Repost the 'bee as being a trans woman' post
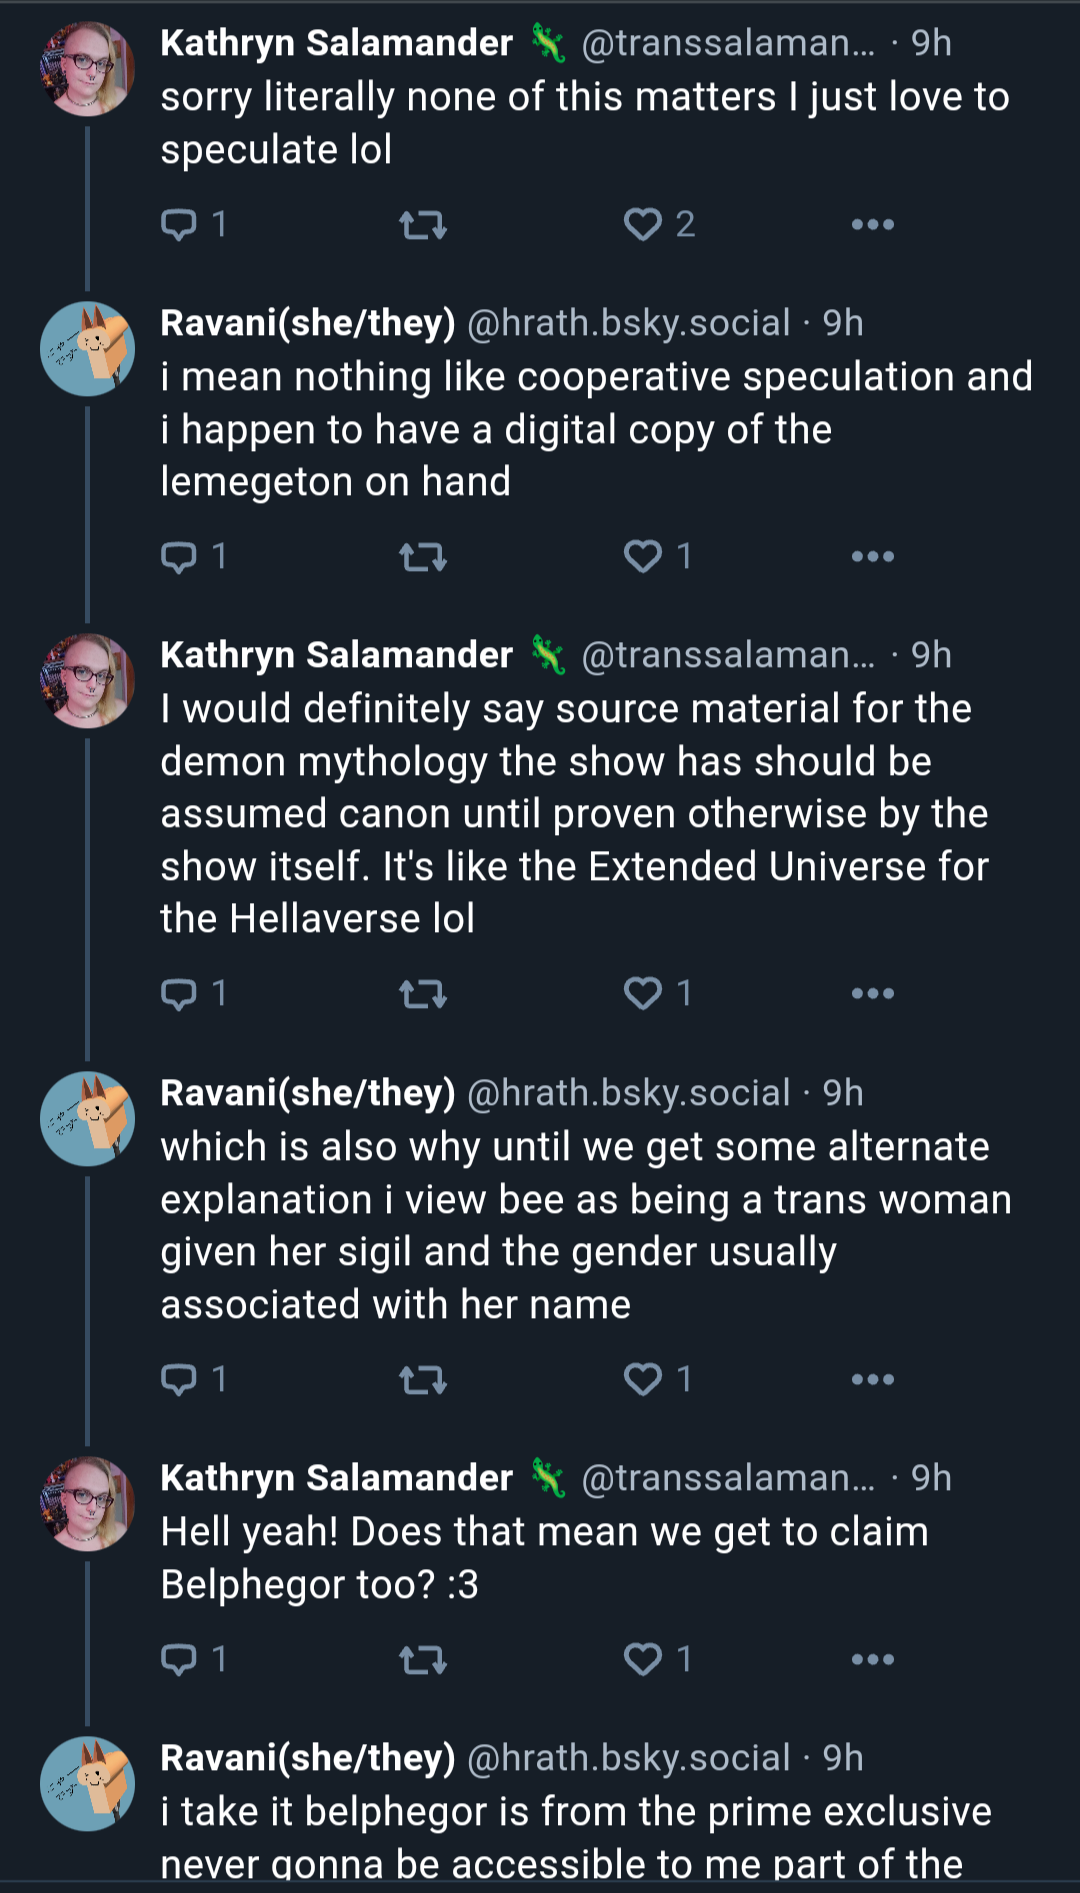This screenshot has height=1893, width=1080. coord(423,1380)
